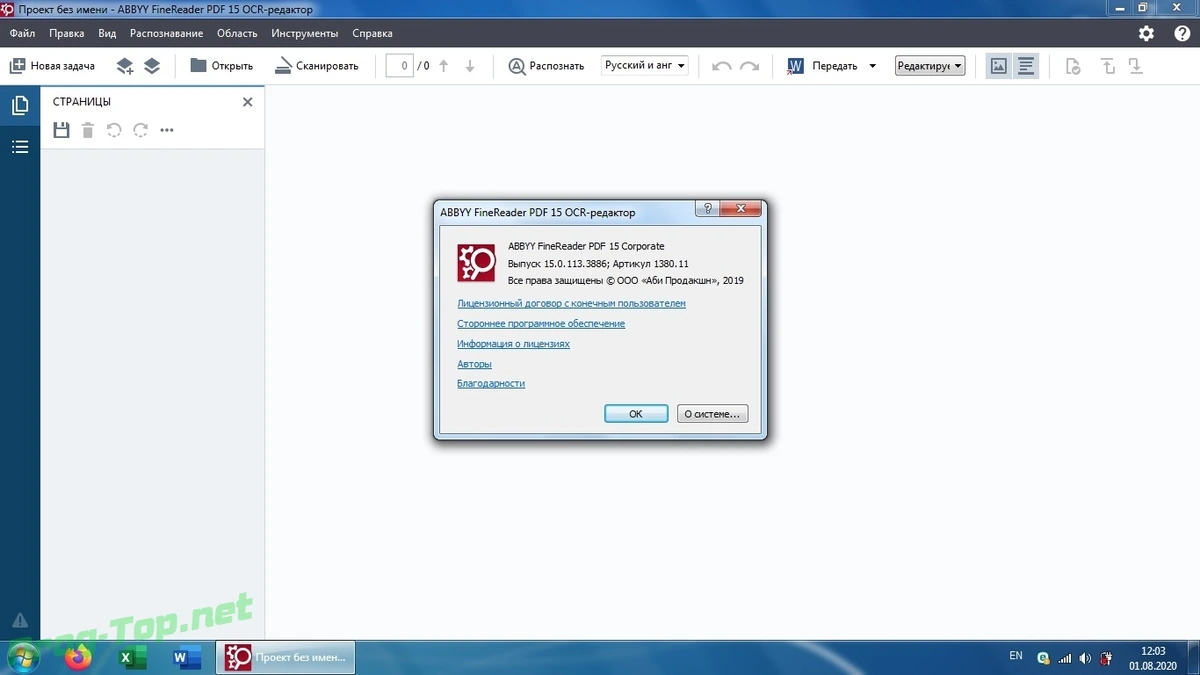Click the Проект без имен taskbar item
1200x675 pixels.
click(288, 657)
